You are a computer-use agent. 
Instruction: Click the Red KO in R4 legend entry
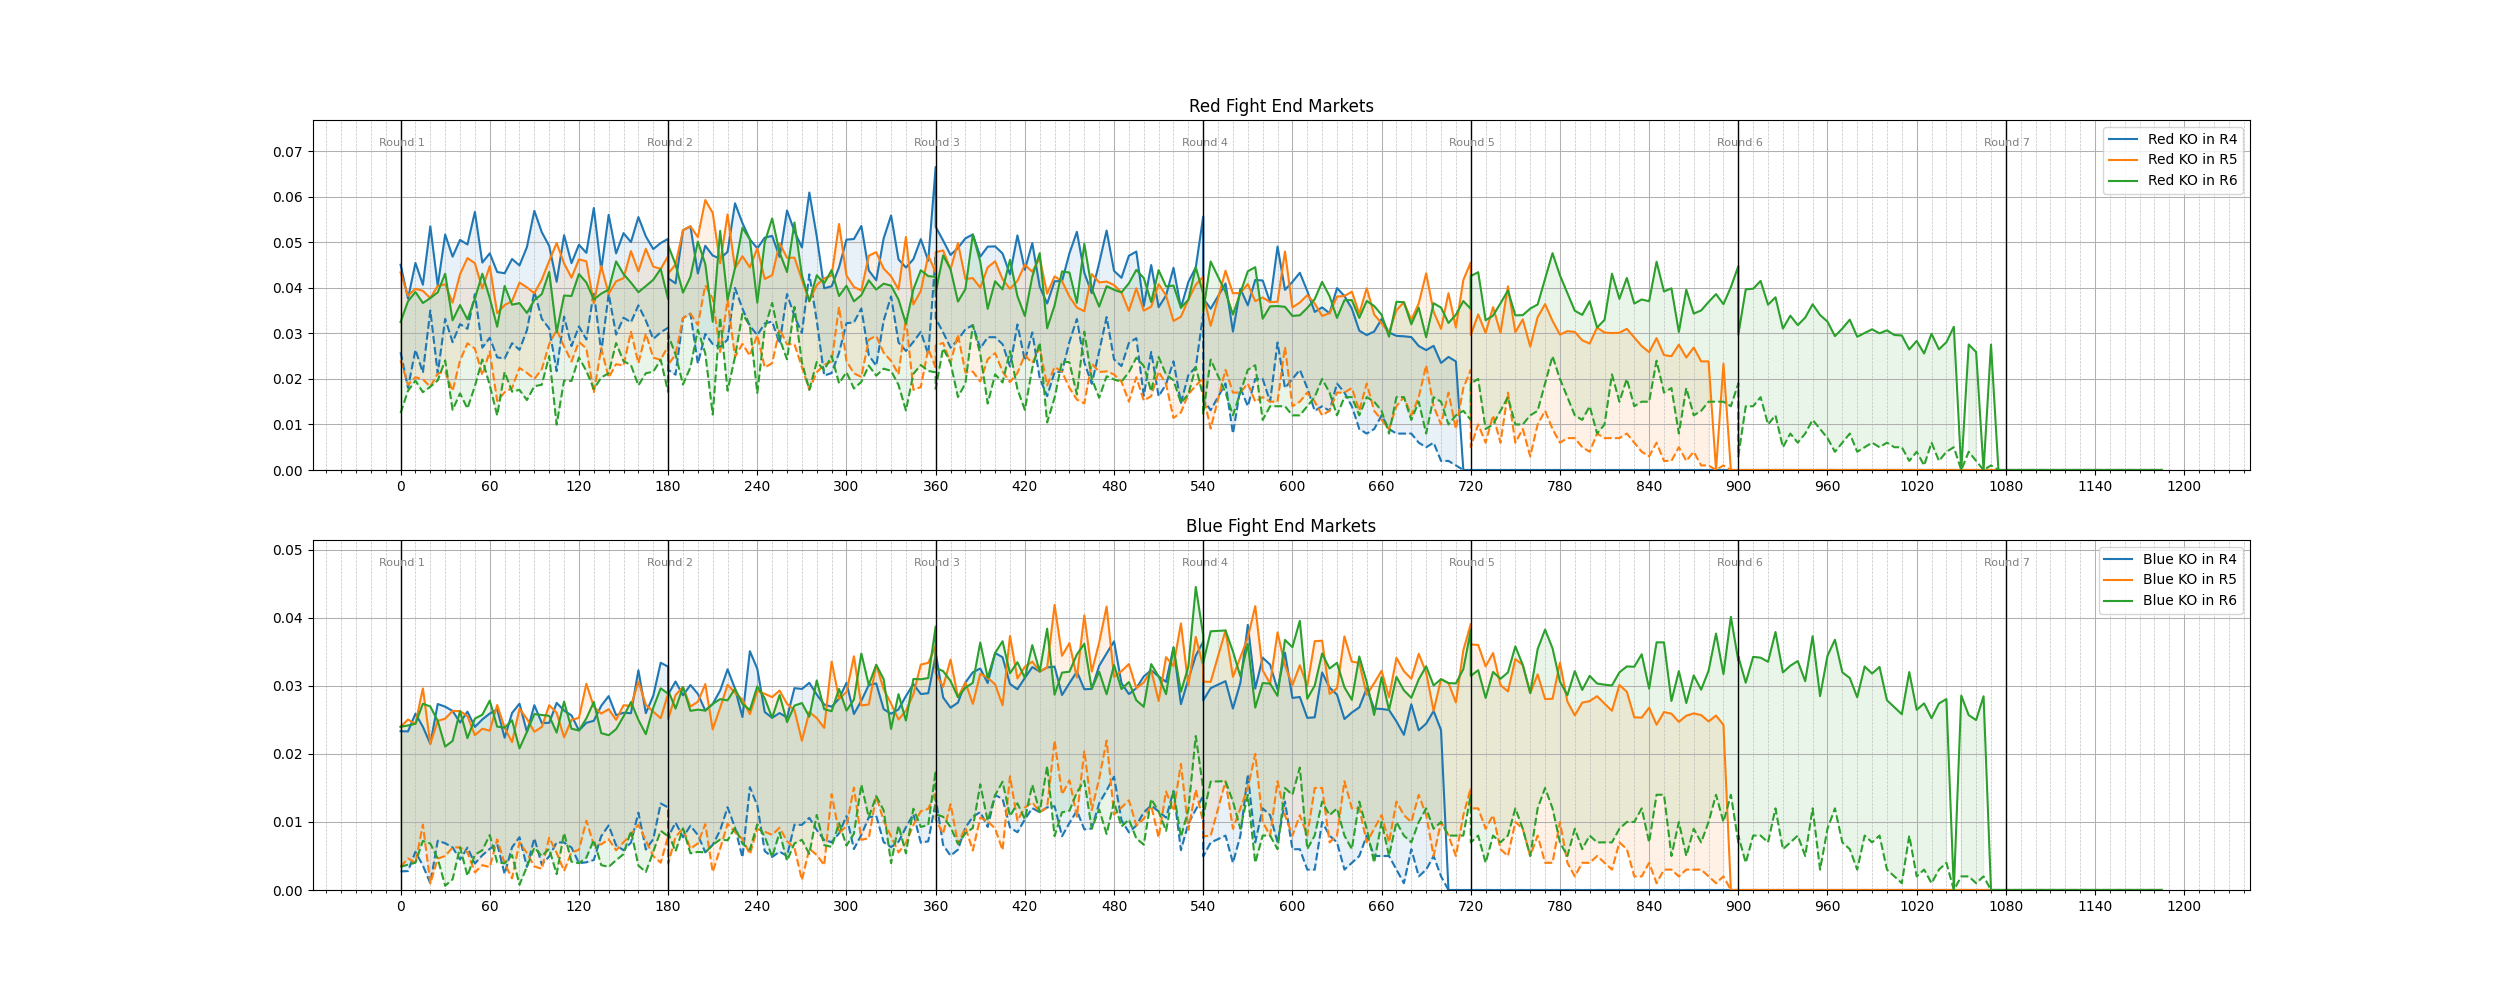tap(2192, 139)
